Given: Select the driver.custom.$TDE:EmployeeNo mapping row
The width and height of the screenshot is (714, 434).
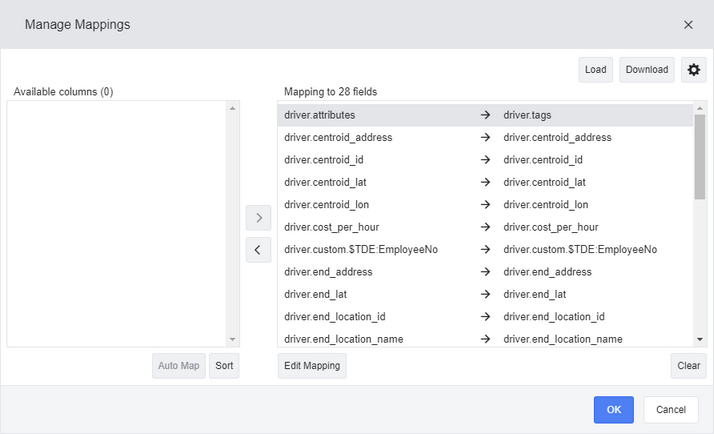Looking at the screenshot, I should click(x=485, y=250).
